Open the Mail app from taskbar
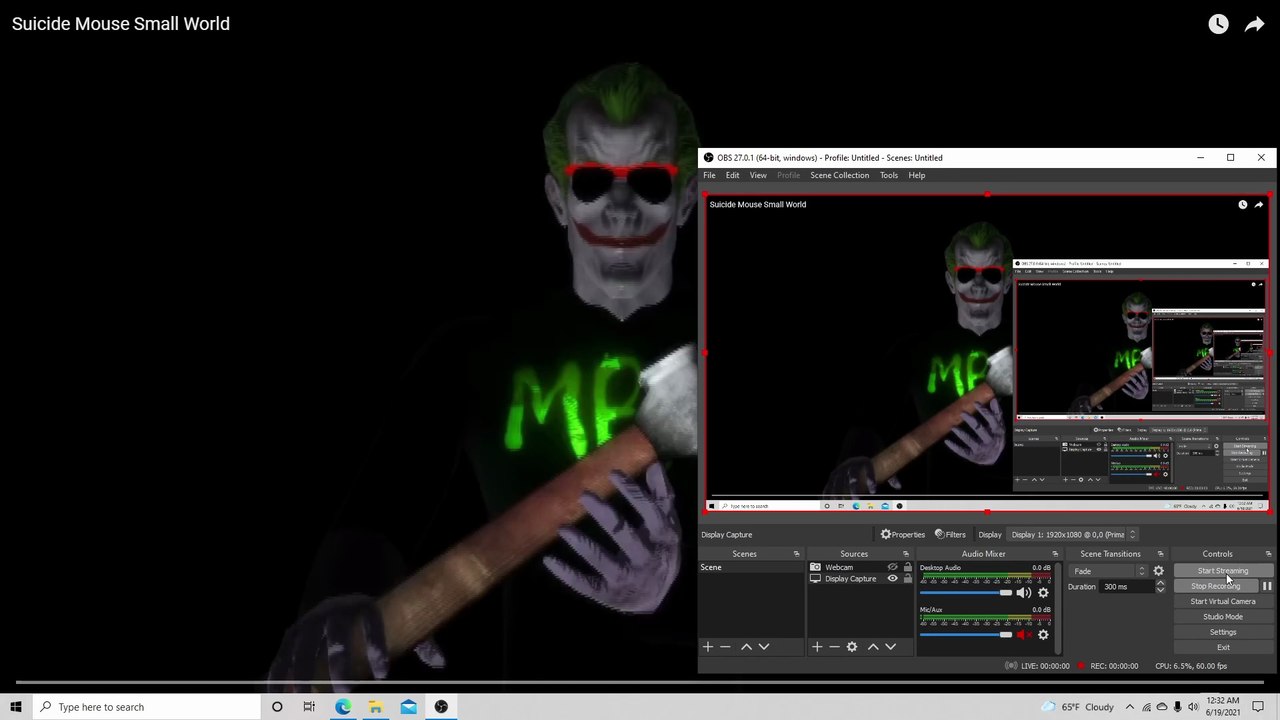Viewport: 1280px width, 720px height. 408,707
